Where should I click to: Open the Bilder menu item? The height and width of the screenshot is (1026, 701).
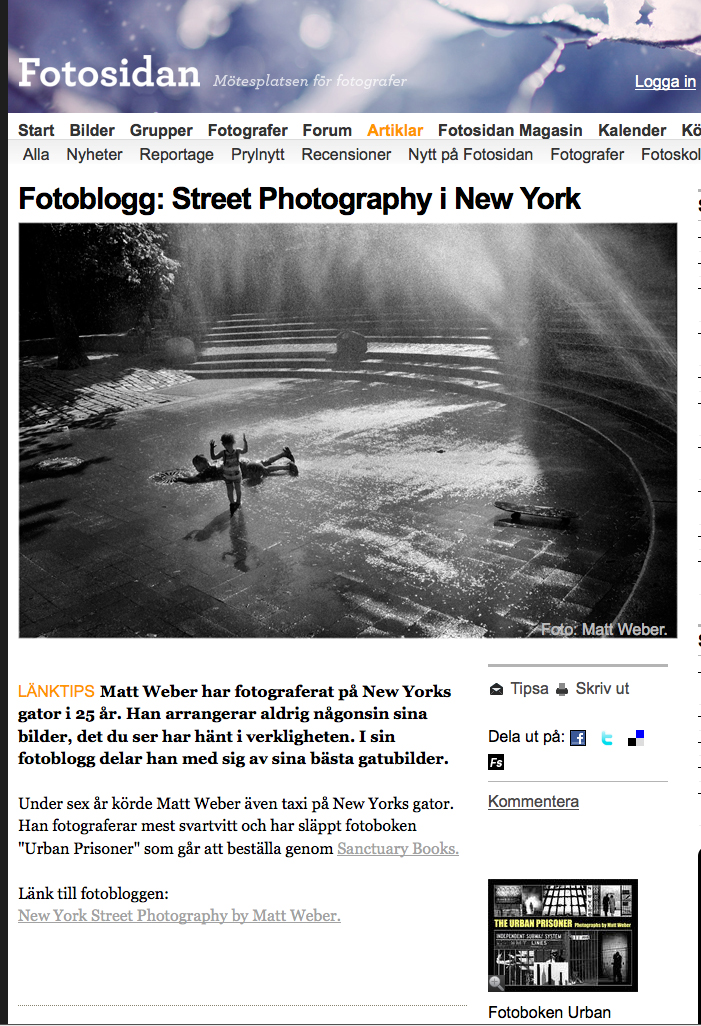point(92,130)
